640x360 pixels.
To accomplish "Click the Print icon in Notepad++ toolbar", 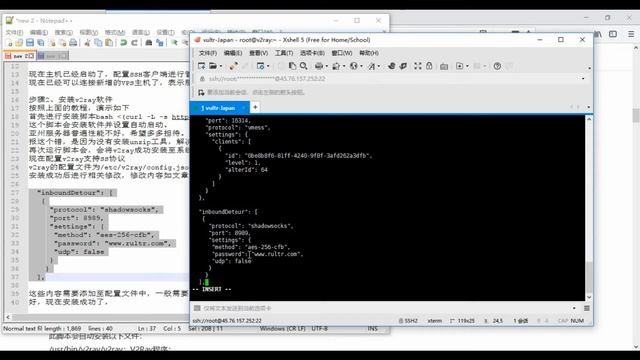I will pos(73,42).
